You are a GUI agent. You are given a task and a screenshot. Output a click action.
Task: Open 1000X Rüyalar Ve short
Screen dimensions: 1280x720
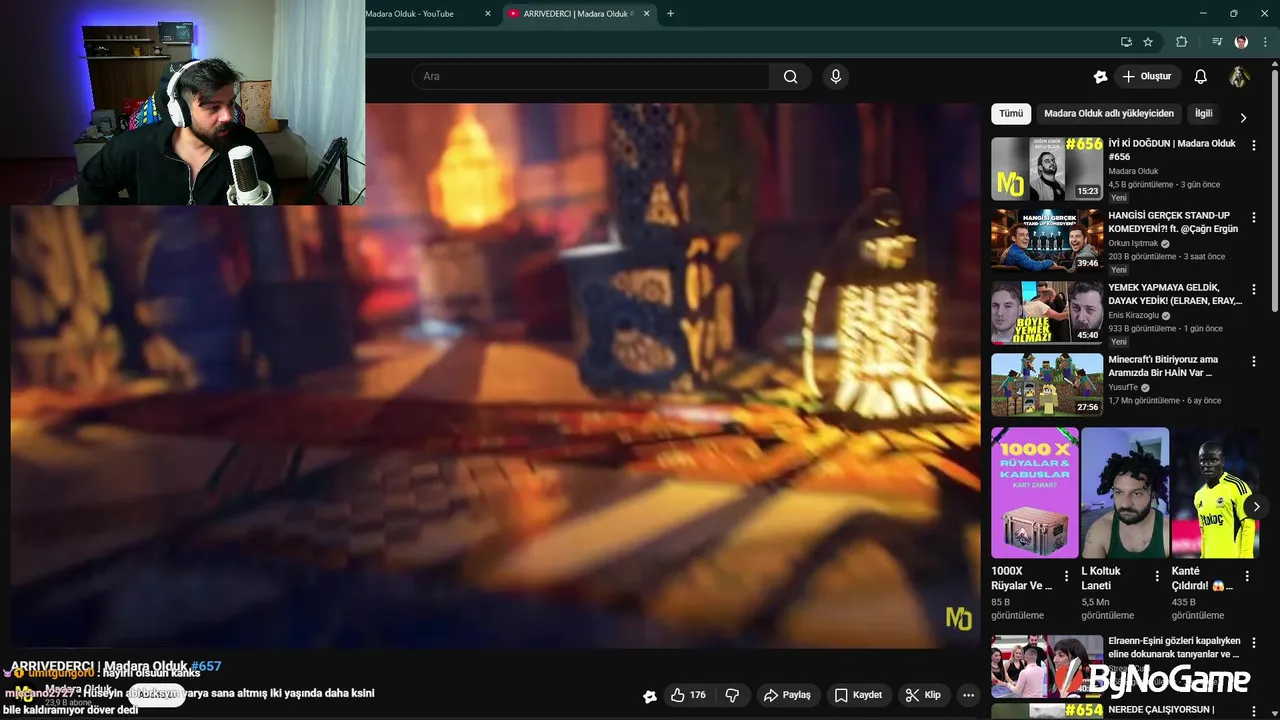point(1035,493)
